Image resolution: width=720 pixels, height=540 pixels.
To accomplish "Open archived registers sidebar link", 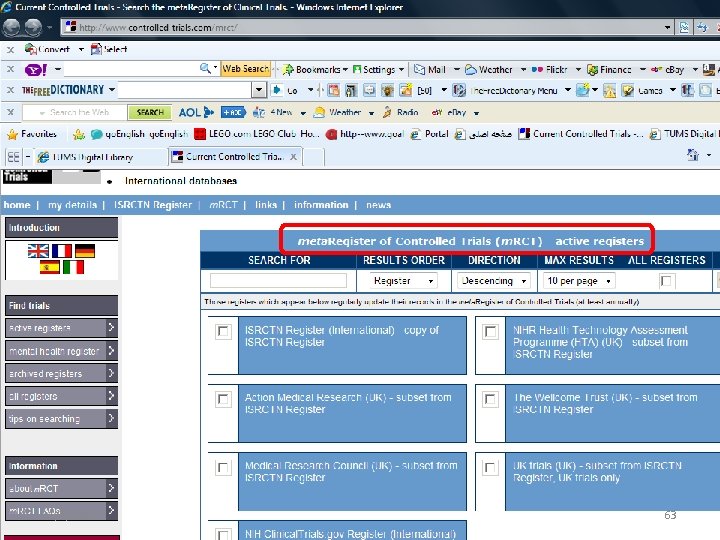I will pyautogui.click(x=61, y=373).
